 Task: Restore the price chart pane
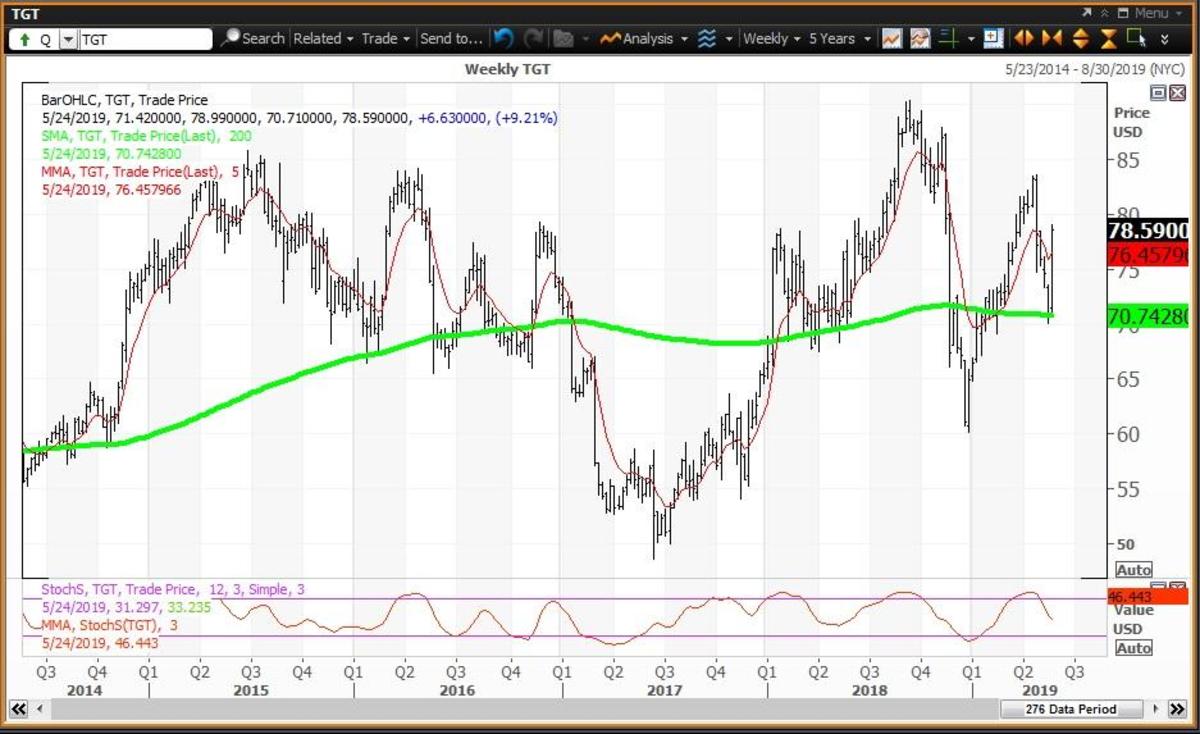tap(1157, 93)
